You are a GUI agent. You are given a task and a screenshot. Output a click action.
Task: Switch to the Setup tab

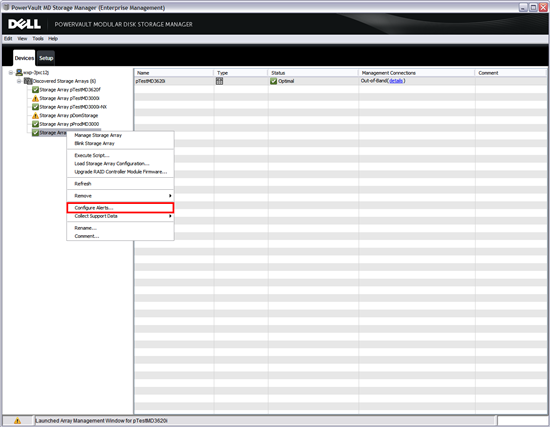click(x=46, y=58)
